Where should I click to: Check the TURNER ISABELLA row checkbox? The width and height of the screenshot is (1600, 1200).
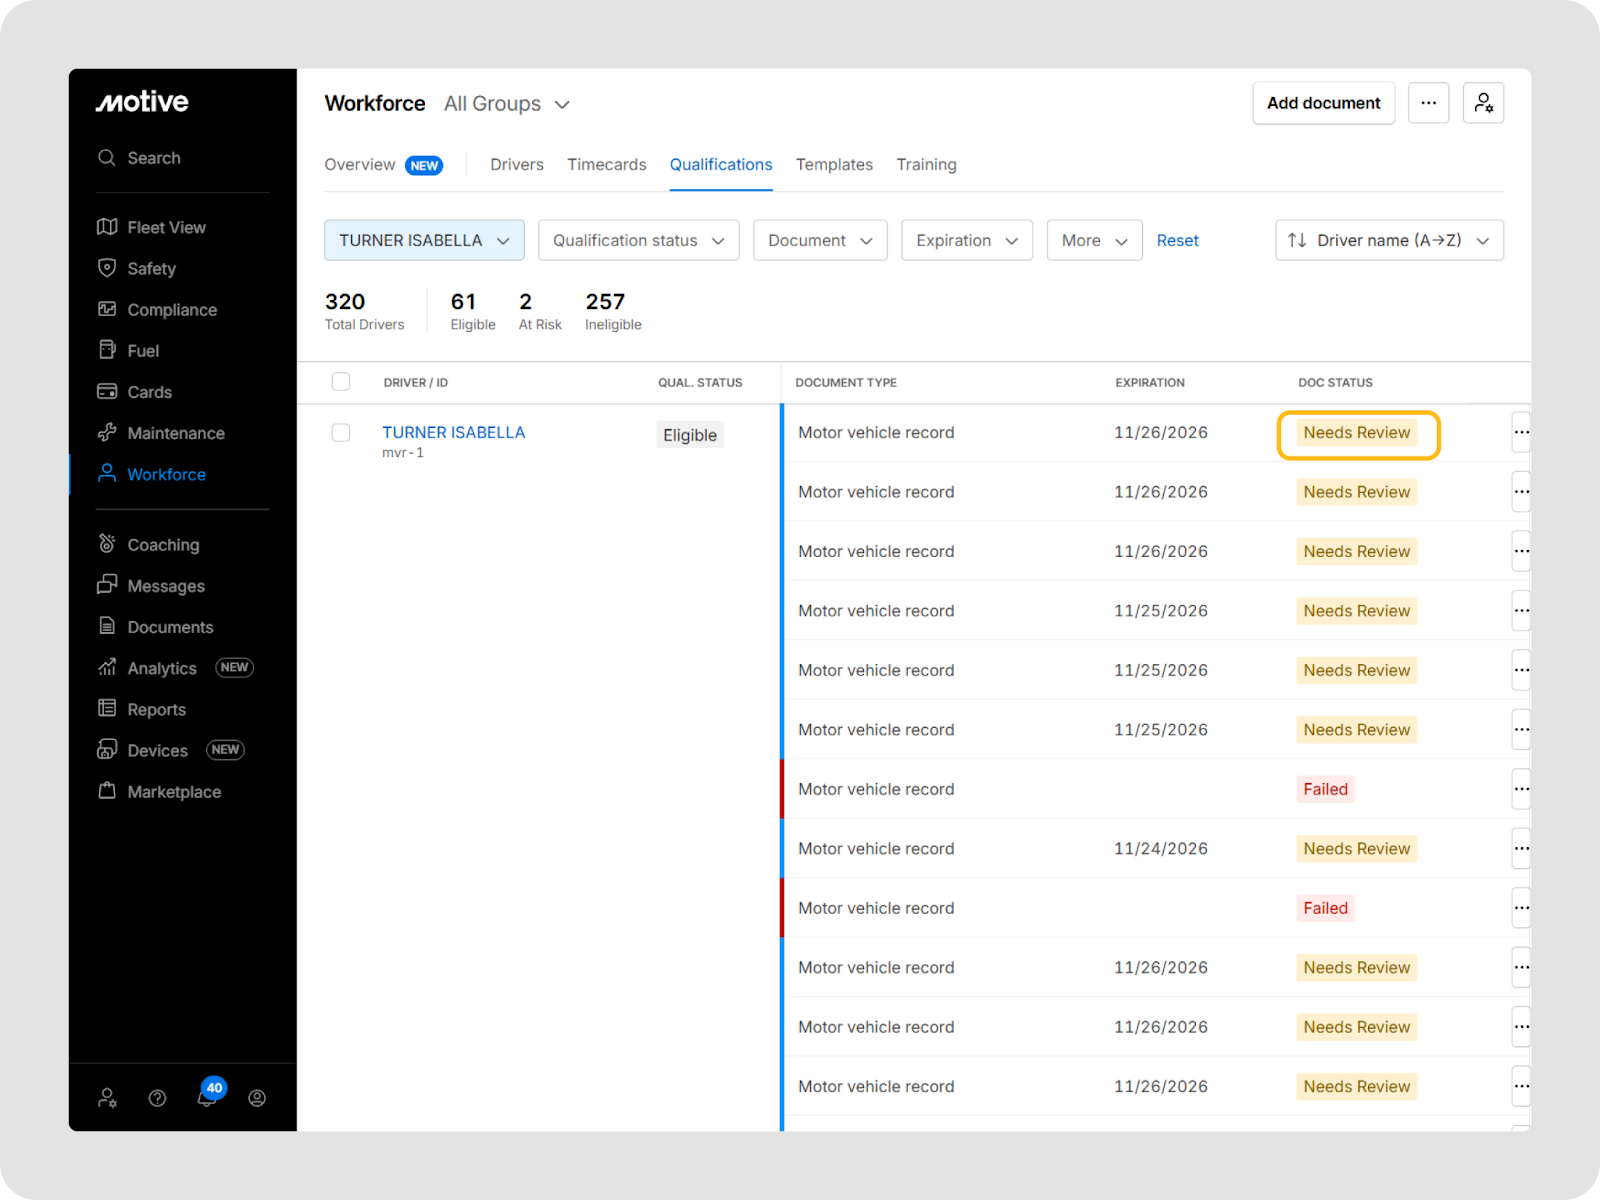tap(341, 432)
